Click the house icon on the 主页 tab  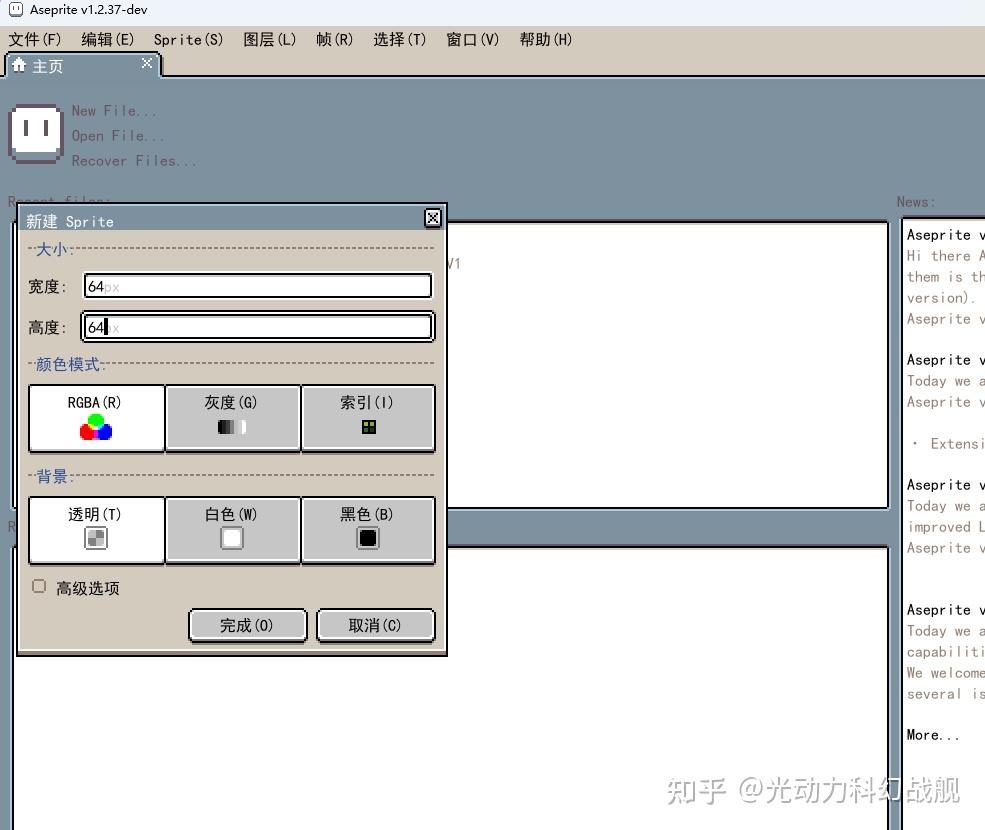[18, 64]
